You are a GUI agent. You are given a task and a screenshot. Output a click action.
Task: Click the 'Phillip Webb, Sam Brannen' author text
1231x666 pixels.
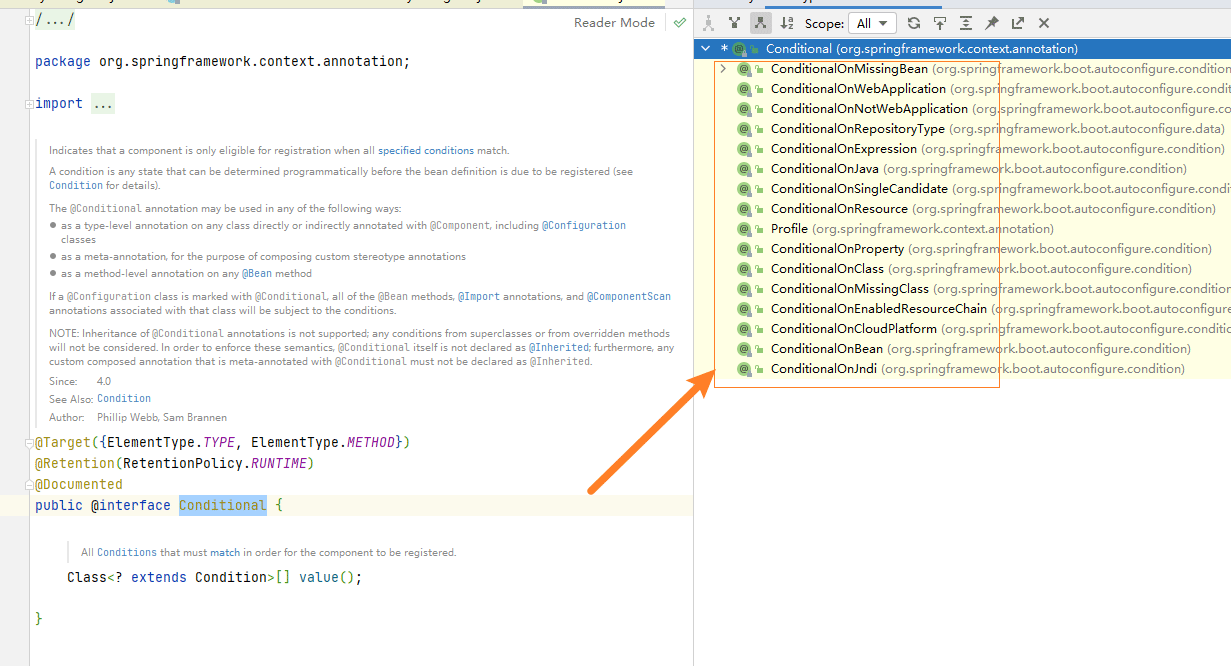pyautogui.click(x=162, y=417)
